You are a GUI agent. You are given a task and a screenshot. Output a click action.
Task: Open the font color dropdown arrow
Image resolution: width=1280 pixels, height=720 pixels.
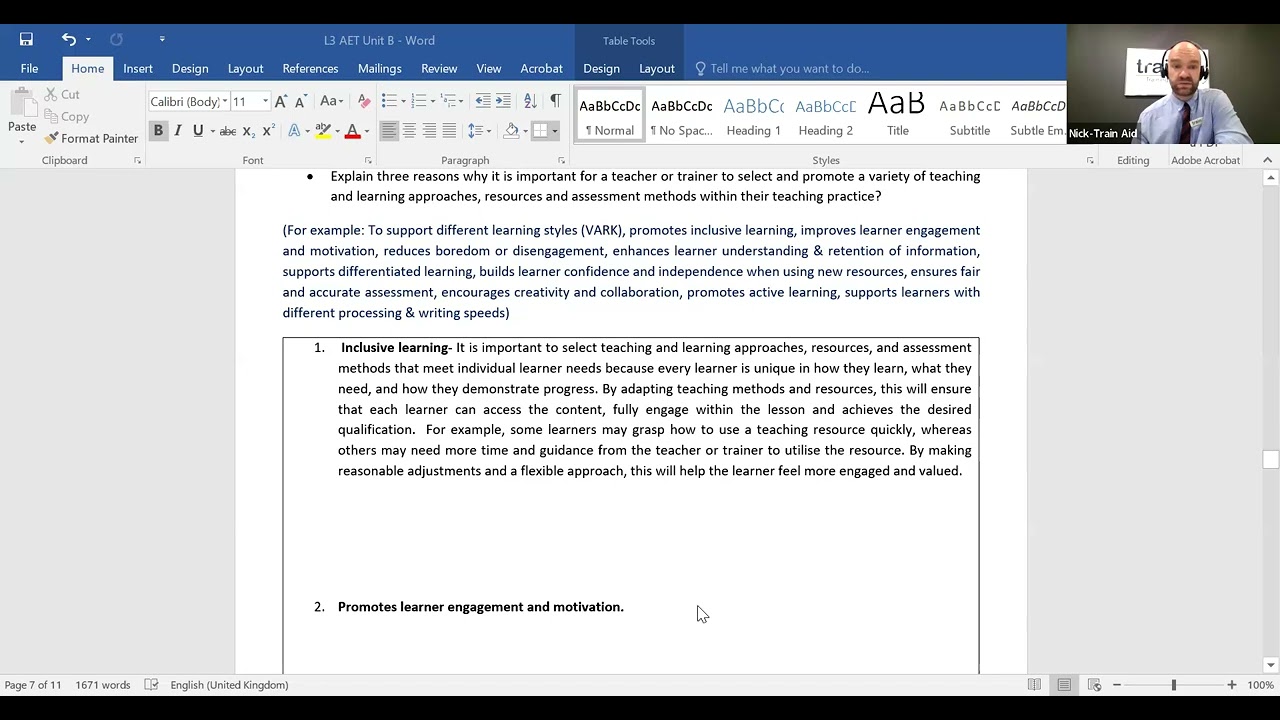point(367,131)
